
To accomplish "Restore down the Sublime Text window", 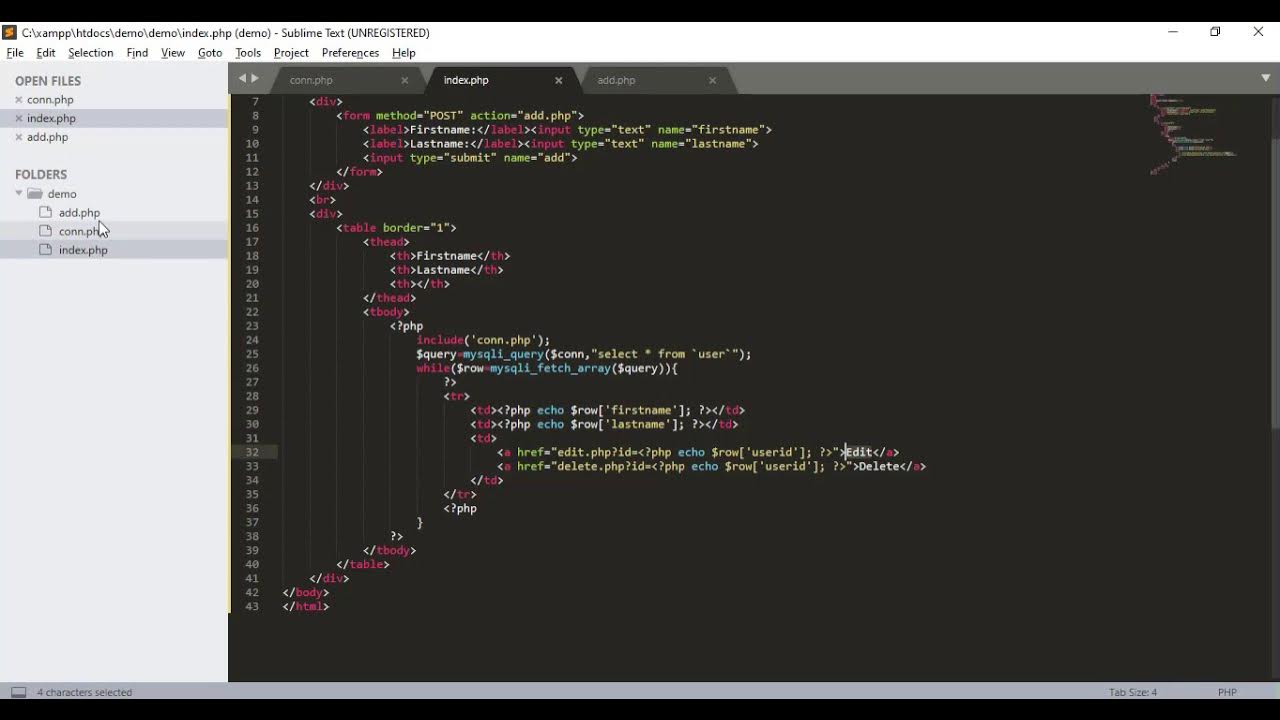I will click(x=1215, y=32).
